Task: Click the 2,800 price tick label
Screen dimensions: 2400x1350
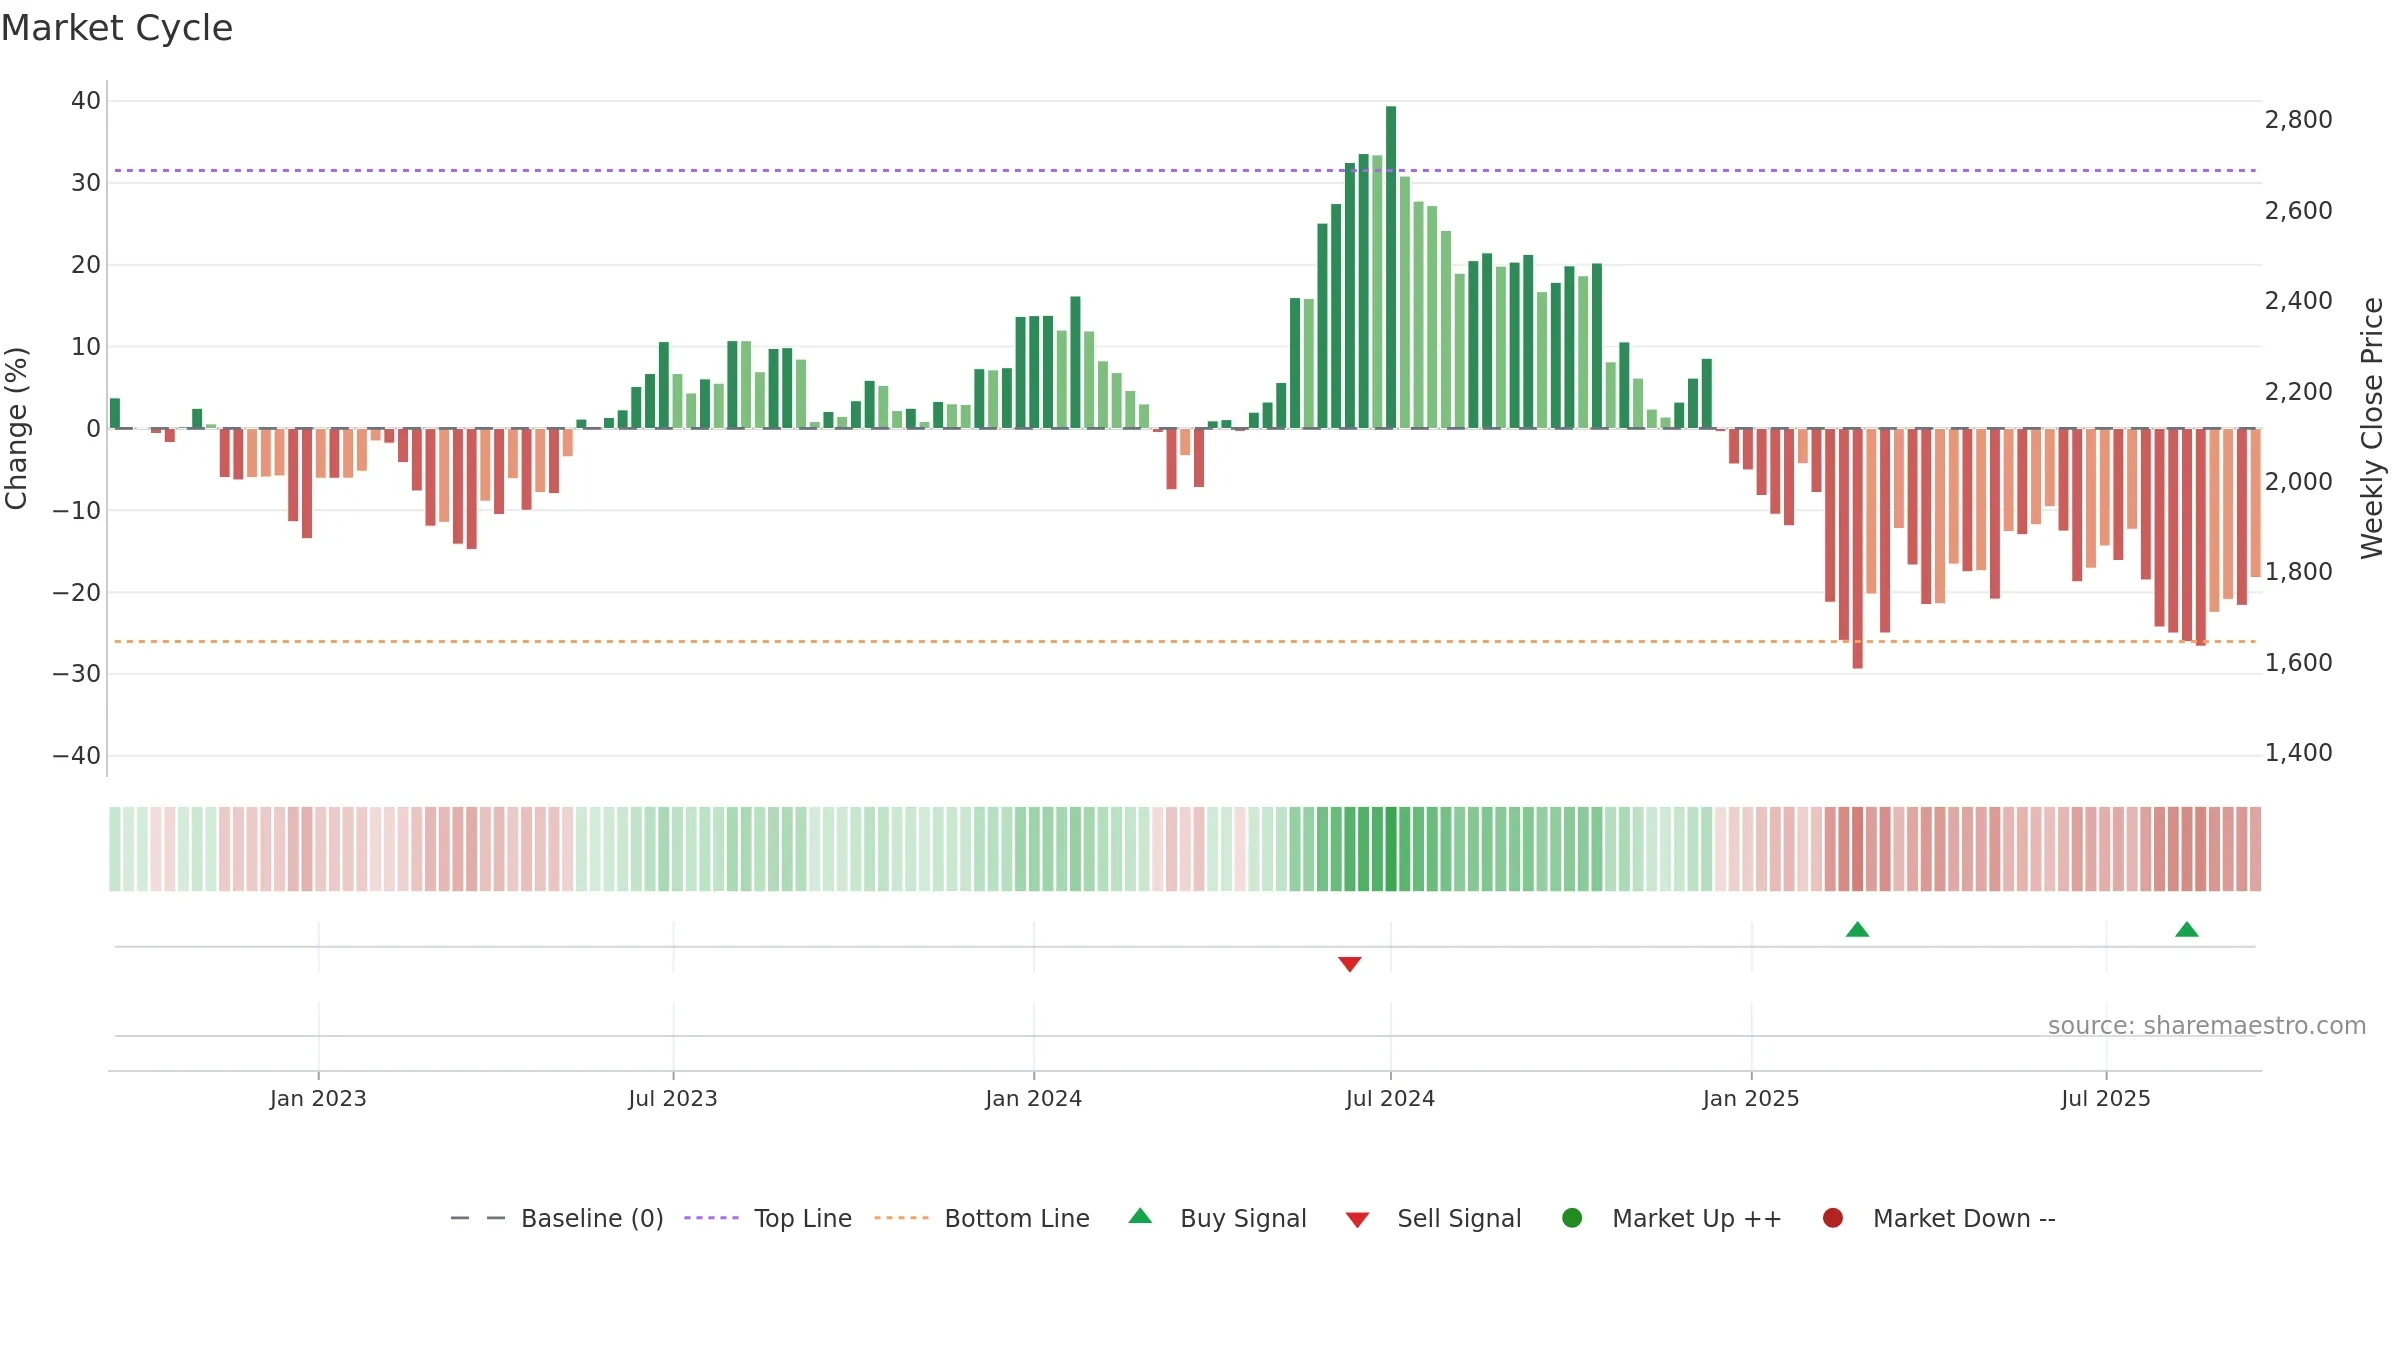Action: point(2298,119)
